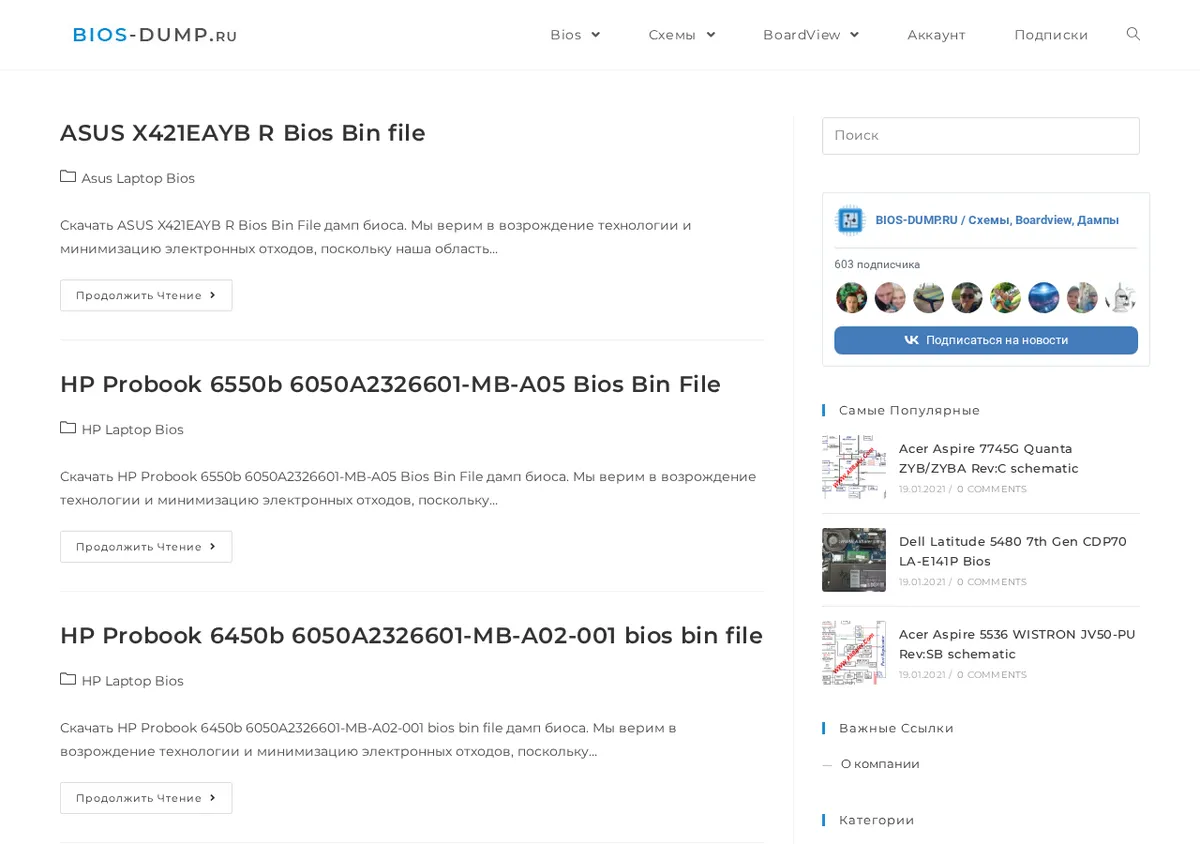Focus the Поиск search field
Image resolution: width=1200 pixels, height=844 pixels.
tap(981, 136)
